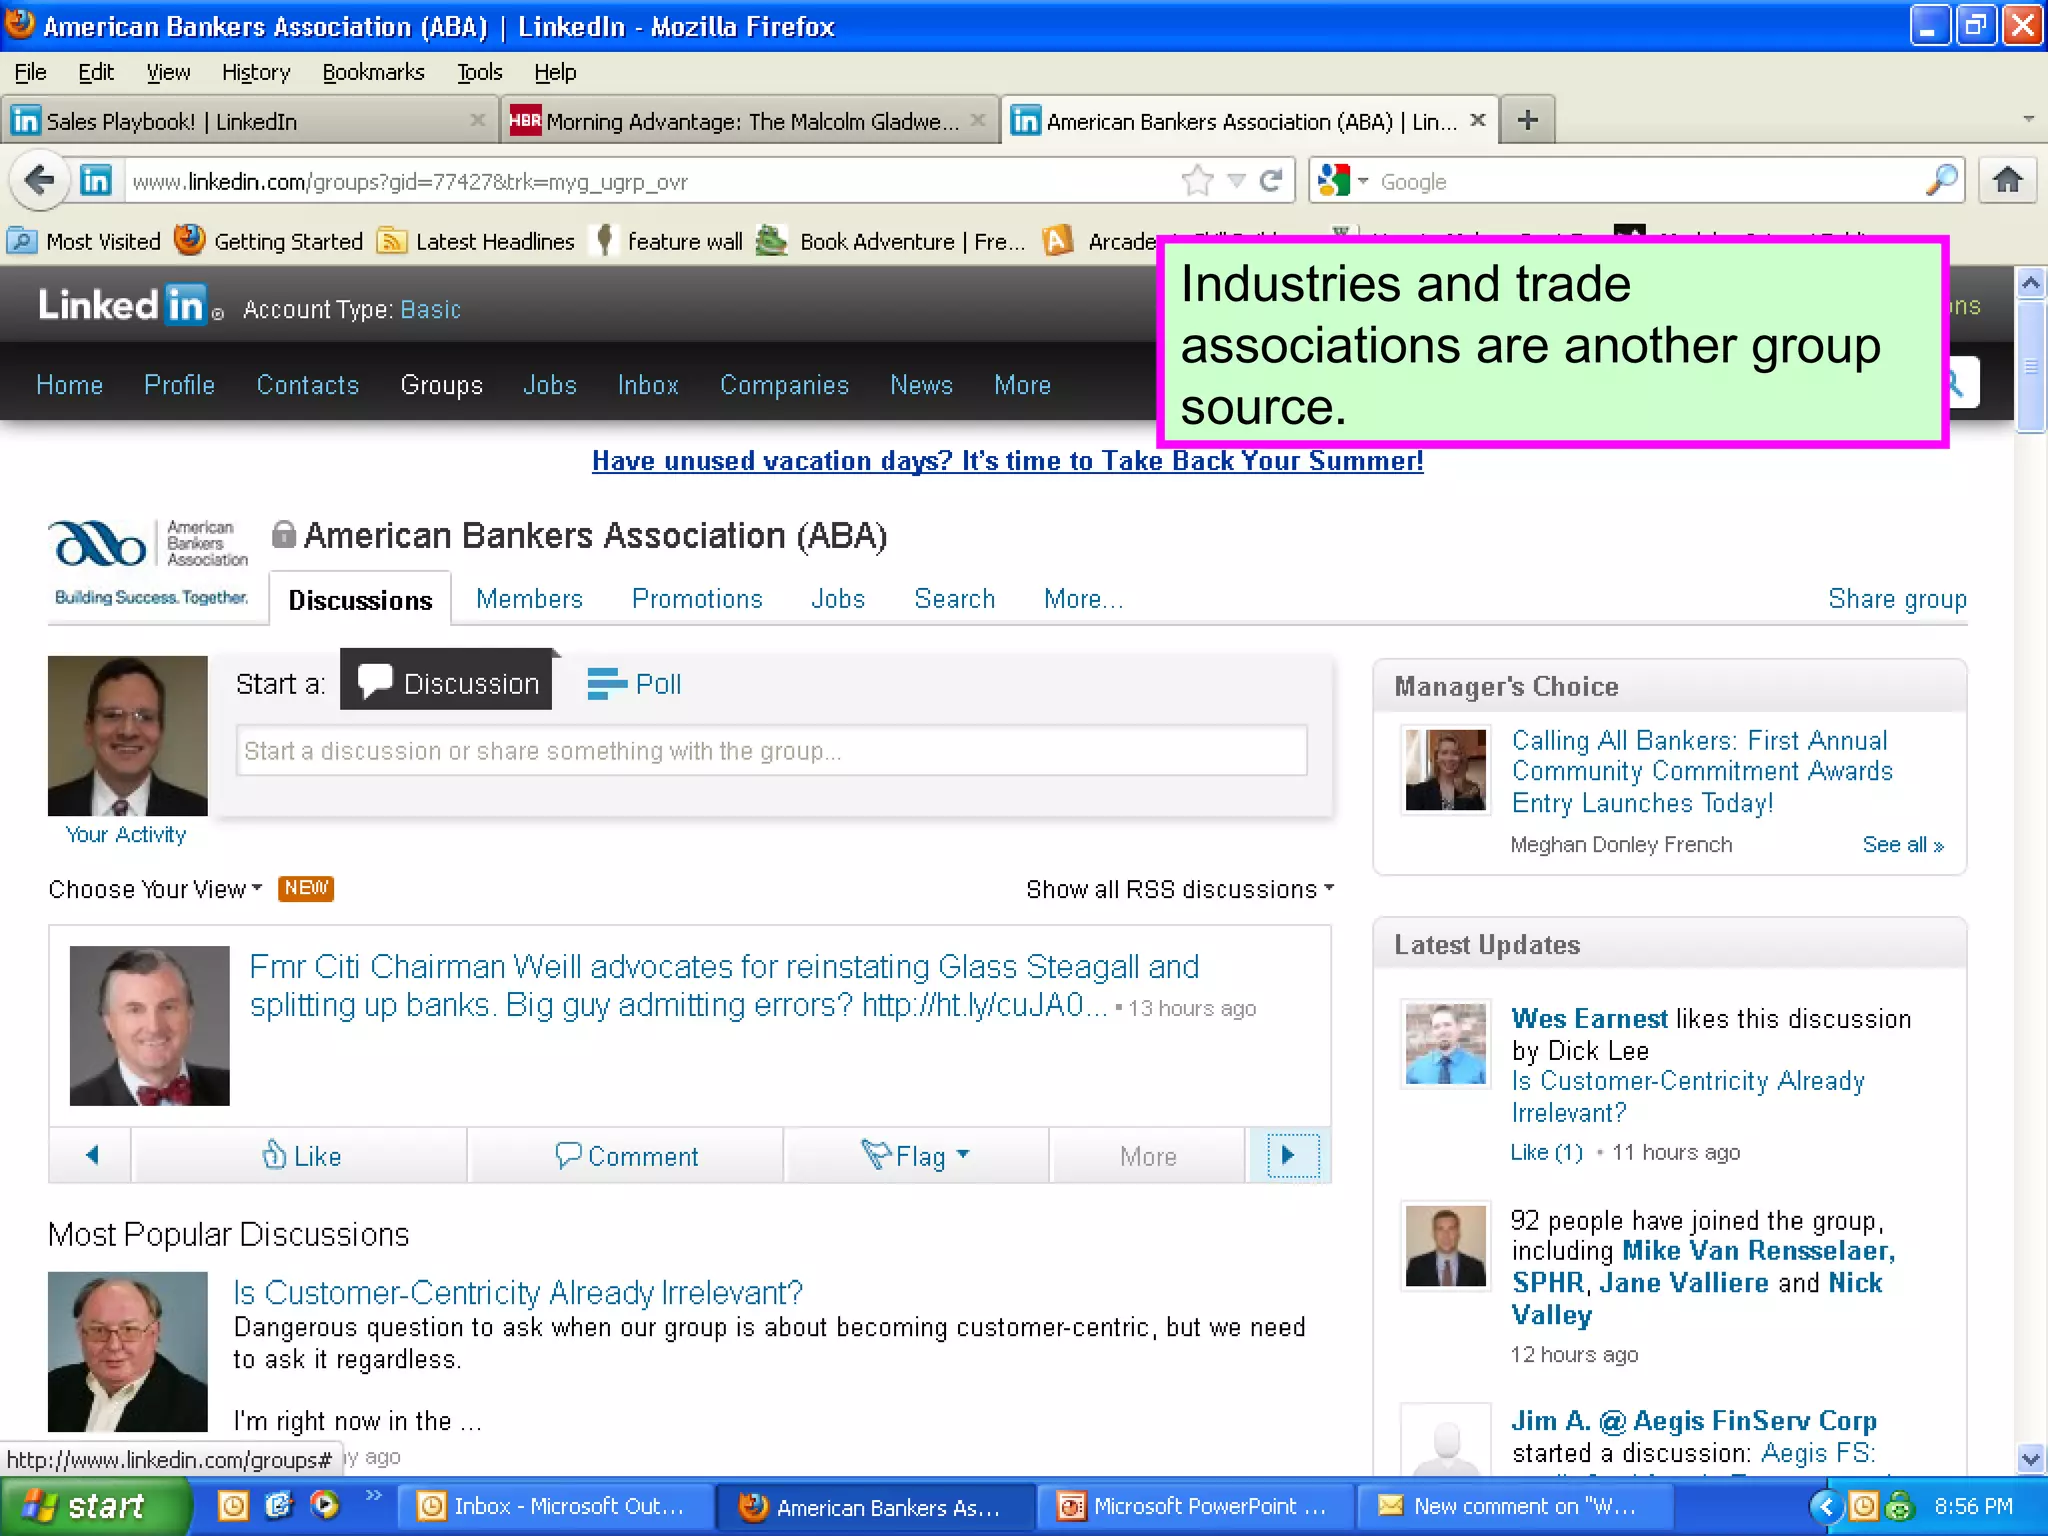Open Is Customer-Centricity Already Irrelevant discussion
The height and width of the screenshot is (1536, 2048).
tap(518, 1292)
